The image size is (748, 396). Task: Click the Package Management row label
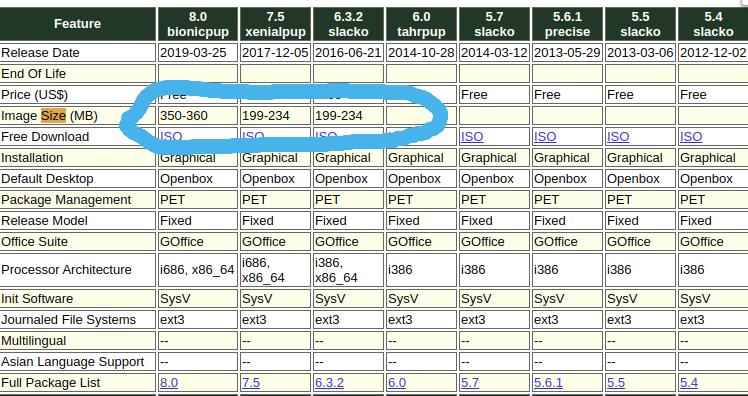click(66, 199)
